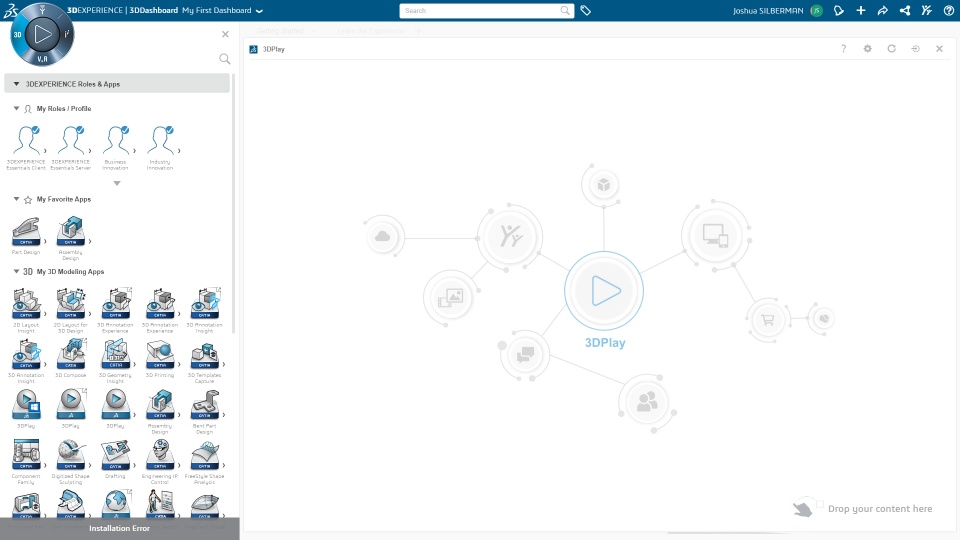Open the My First Dashboard dropdown caret
Image resolution: width=960 pixels, height=540 pixels.
click(259, 11)
